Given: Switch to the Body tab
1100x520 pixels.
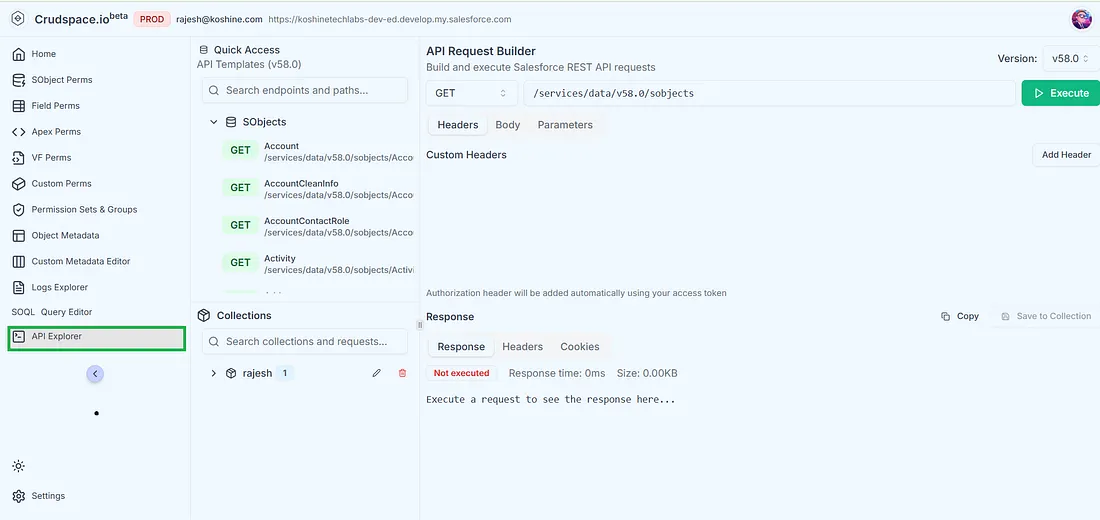Looking at the screenshot, I should tap(507, 125).
